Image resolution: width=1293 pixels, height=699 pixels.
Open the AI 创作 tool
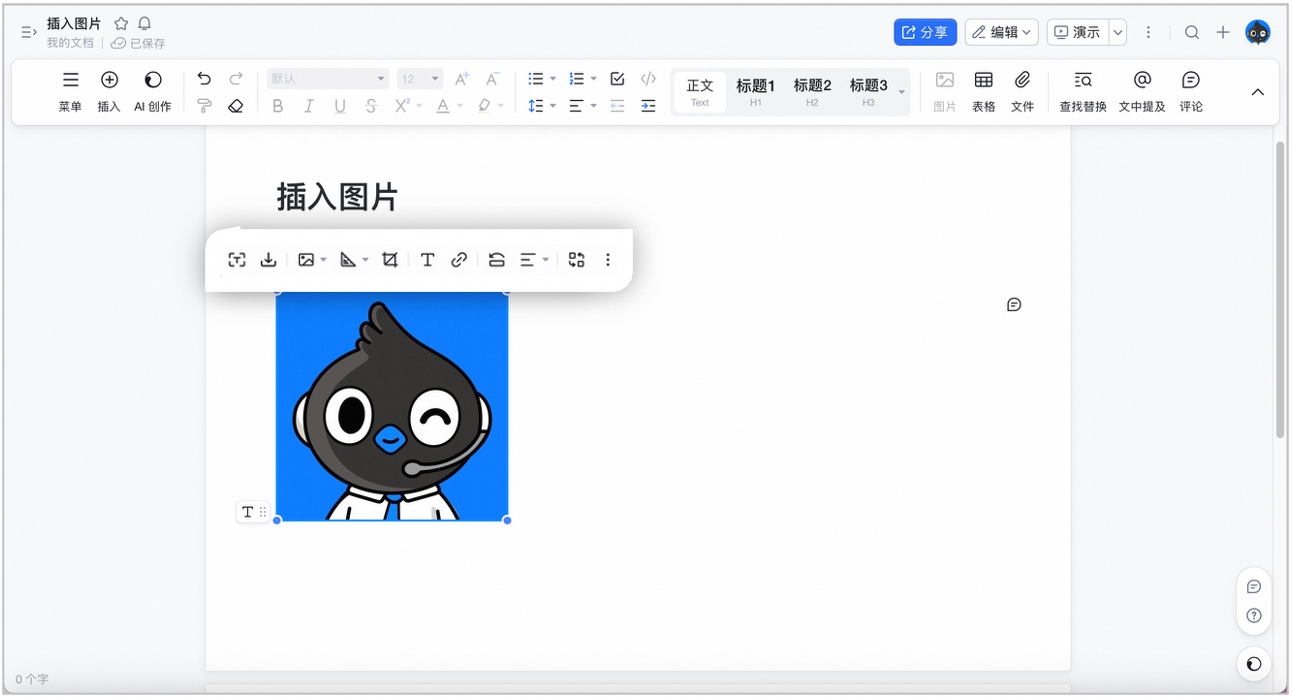(x=153, y=91)
